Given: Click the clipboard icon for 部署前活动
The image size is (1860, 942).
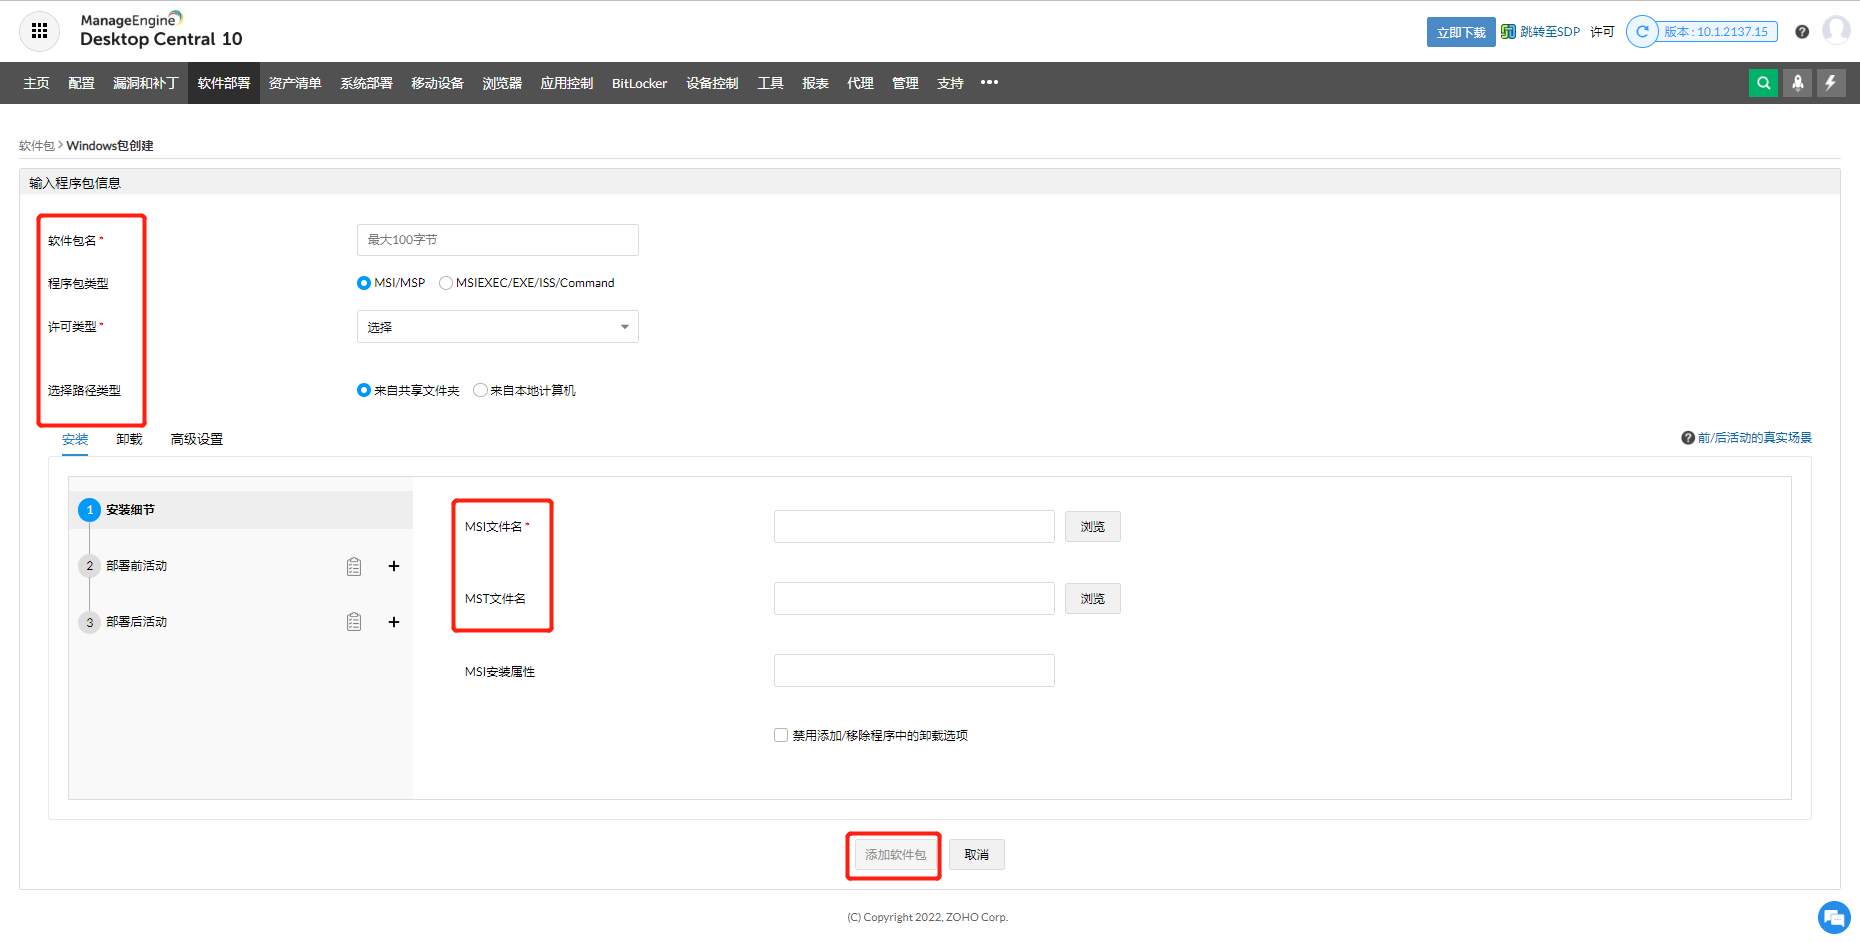Looking at the screenshot, I should coord(354,567).
